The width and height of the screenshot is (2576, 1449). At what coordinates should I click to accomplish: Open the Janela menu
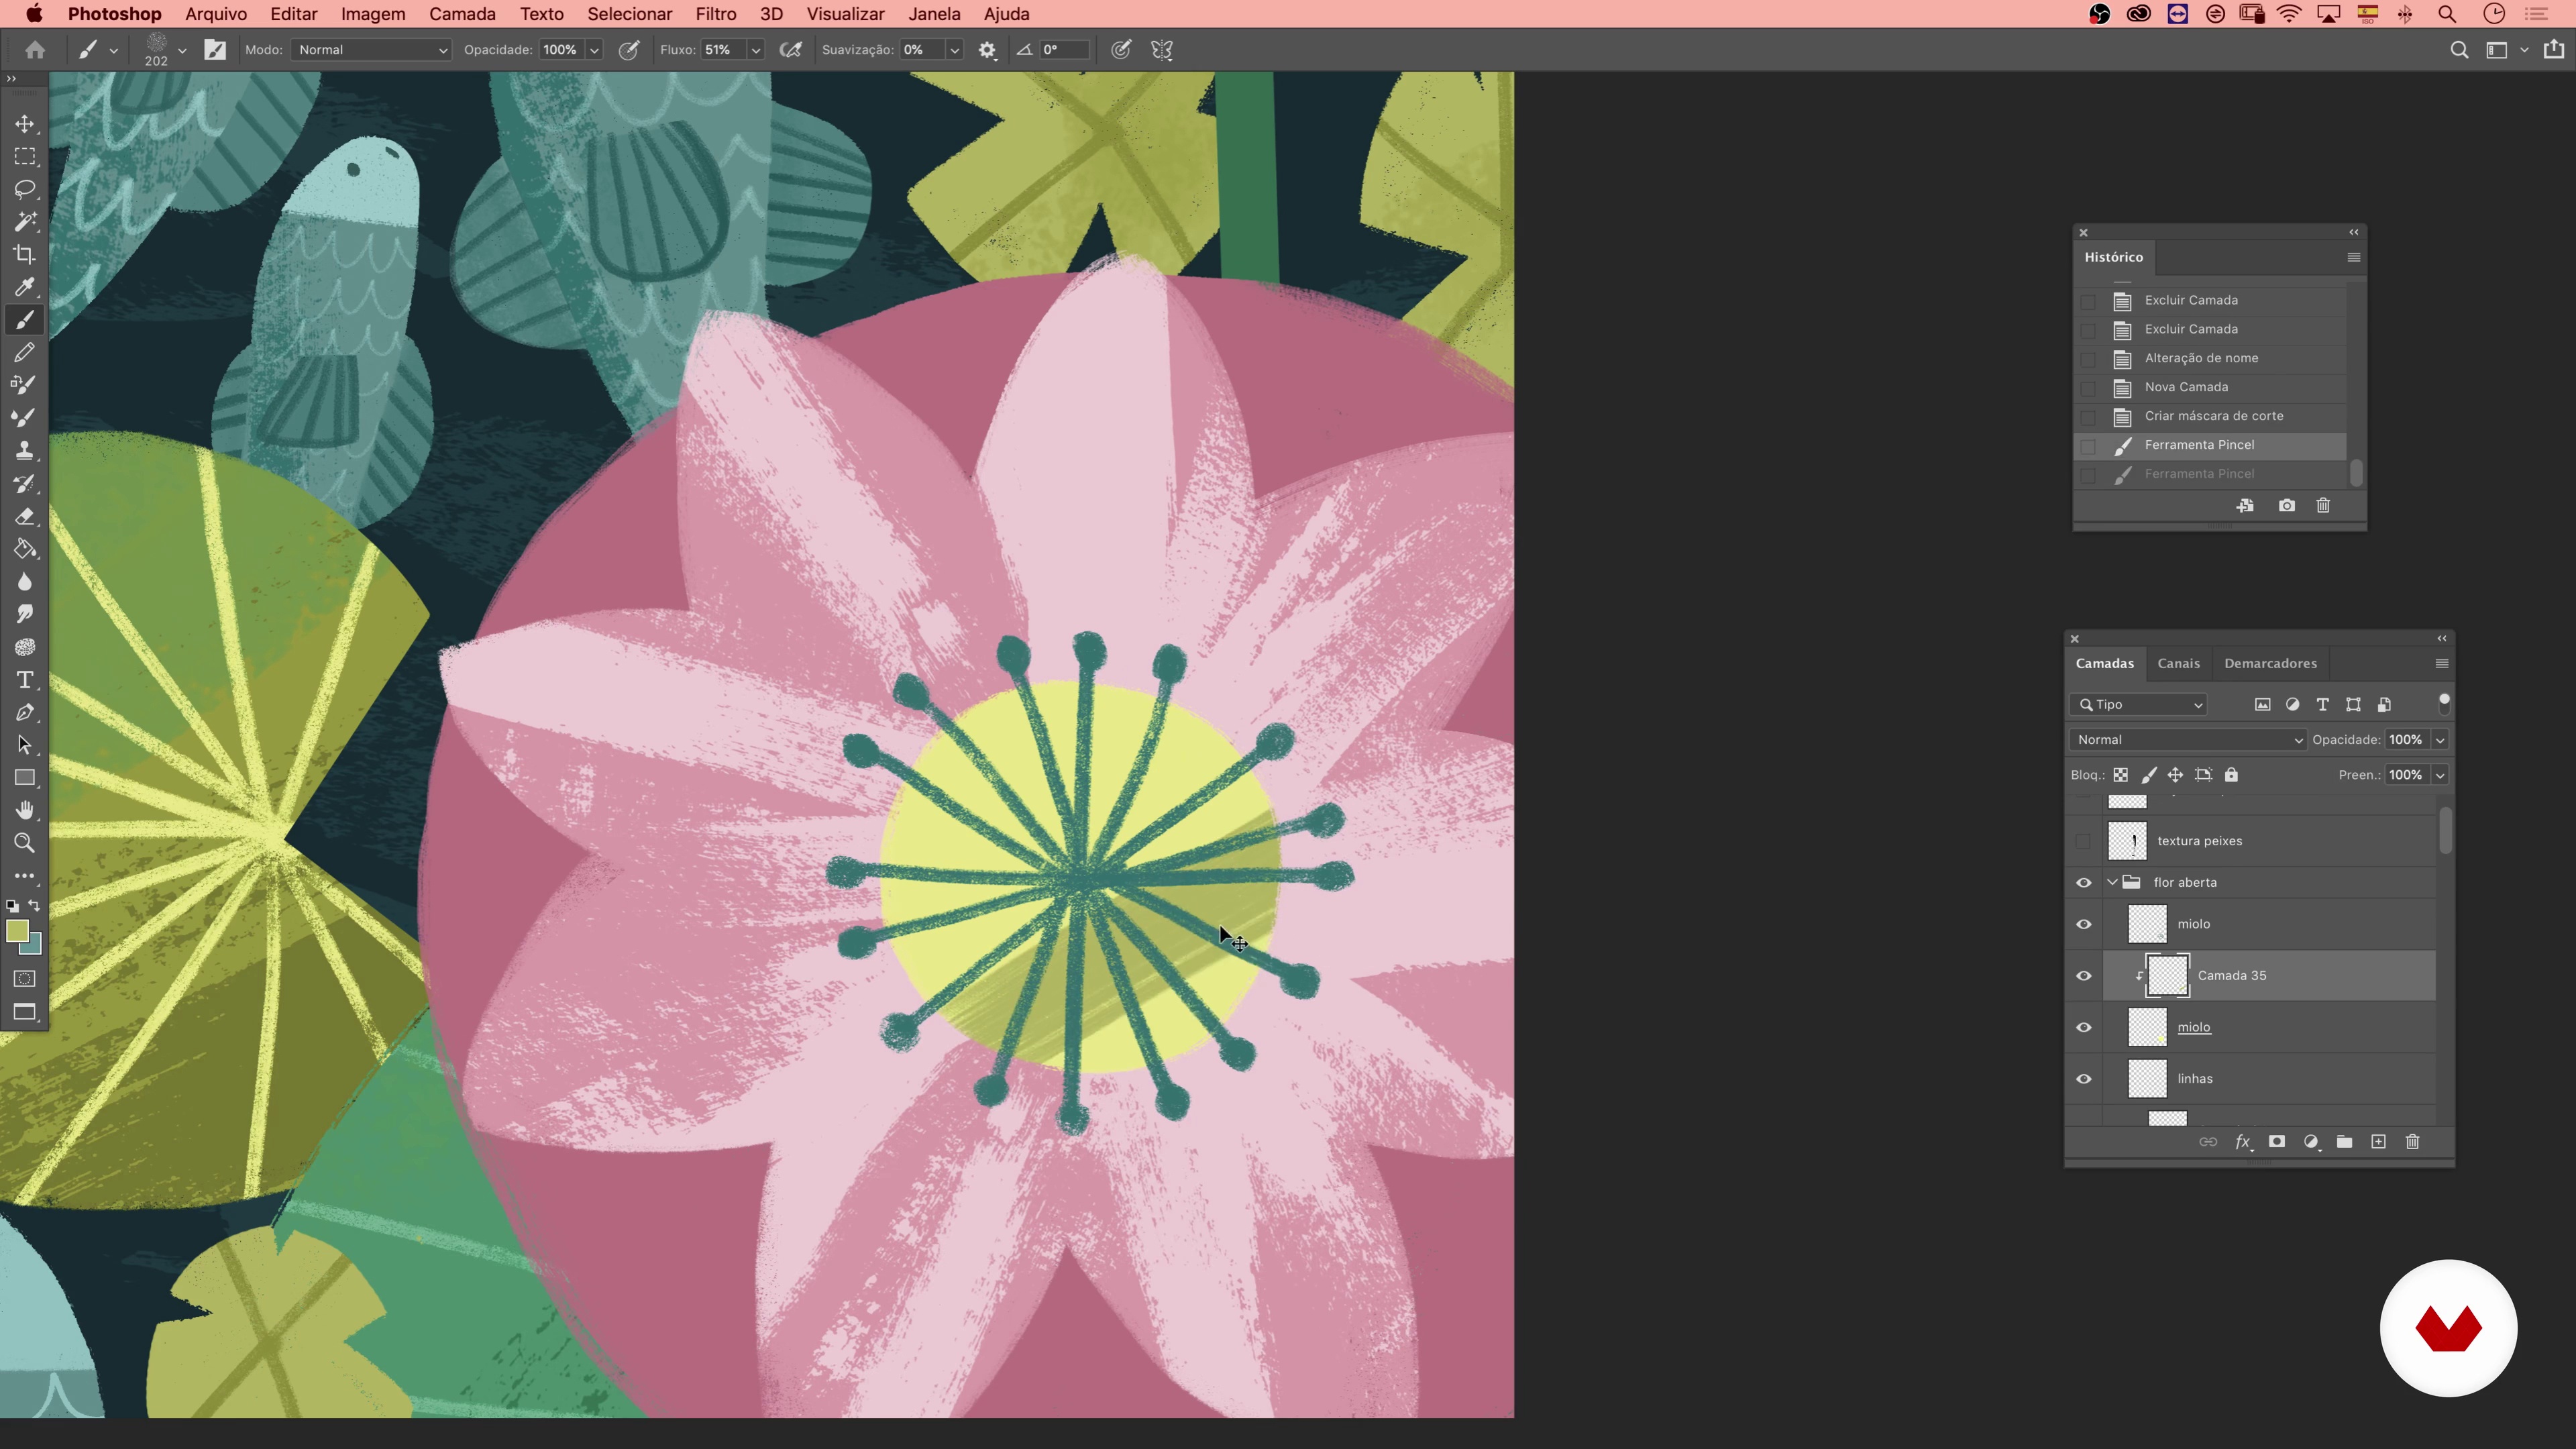pos(934,14)
